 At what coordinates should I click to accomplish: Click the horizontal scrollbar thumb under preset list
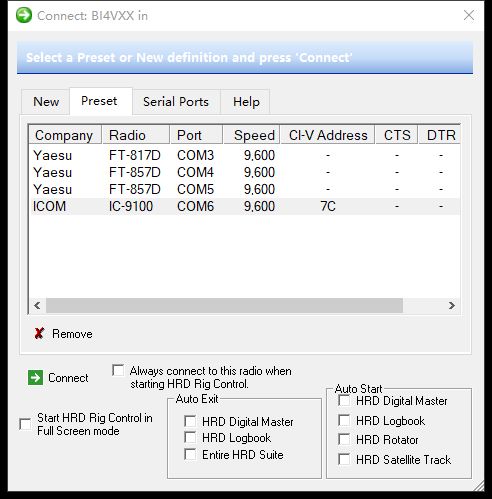[x=224, y=305]
